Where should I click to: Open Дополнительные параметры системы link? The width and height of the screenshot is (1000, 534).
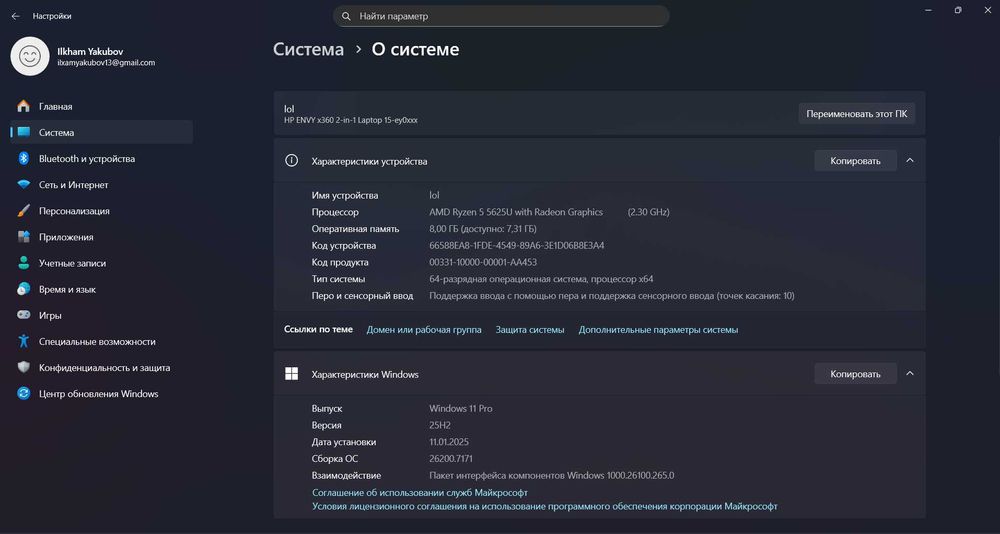pos(658,330)
